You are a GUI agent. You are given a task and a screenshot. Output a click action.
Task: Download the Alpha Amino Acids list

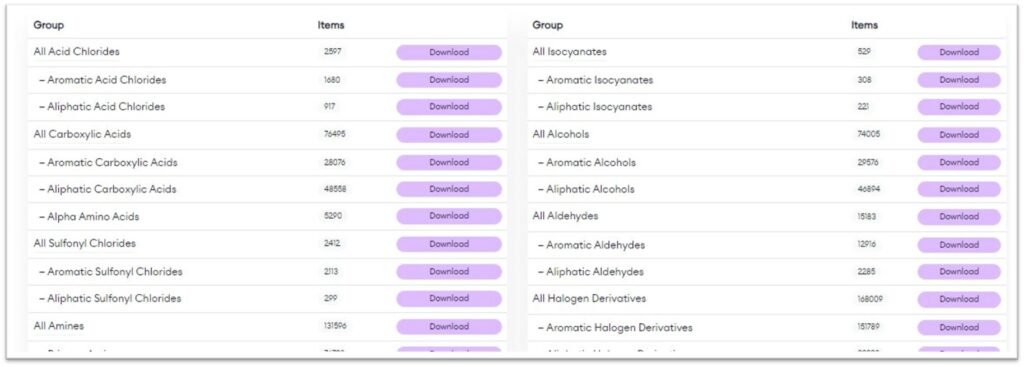(449, 216)
